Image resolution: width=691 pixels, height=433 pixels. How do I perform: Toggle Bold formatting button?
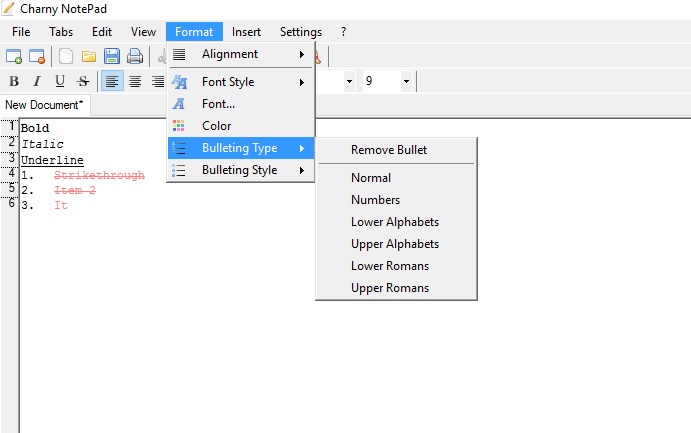pyautogui.click(x=14, y=81)
